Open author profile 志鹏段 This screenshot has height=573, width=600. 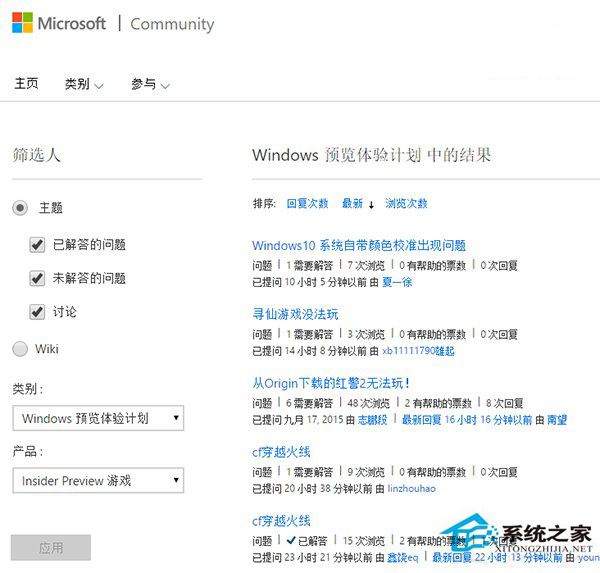coord(372,420)
